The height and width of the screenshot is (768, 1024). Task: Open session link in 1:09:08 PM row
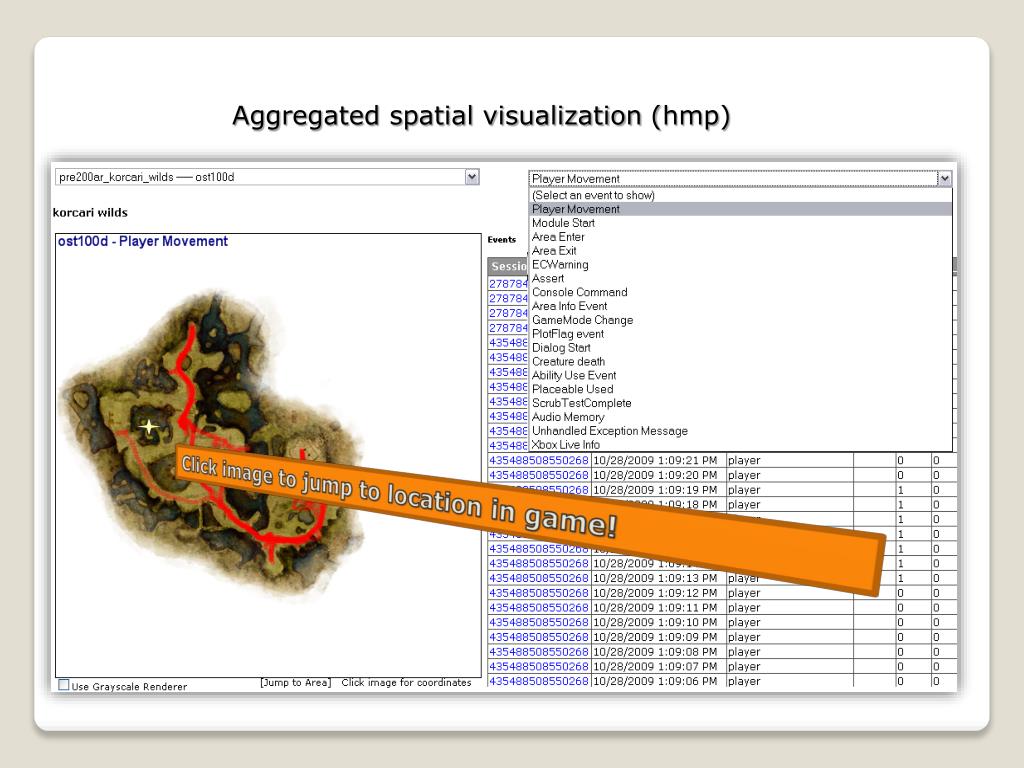coord(539,652)
